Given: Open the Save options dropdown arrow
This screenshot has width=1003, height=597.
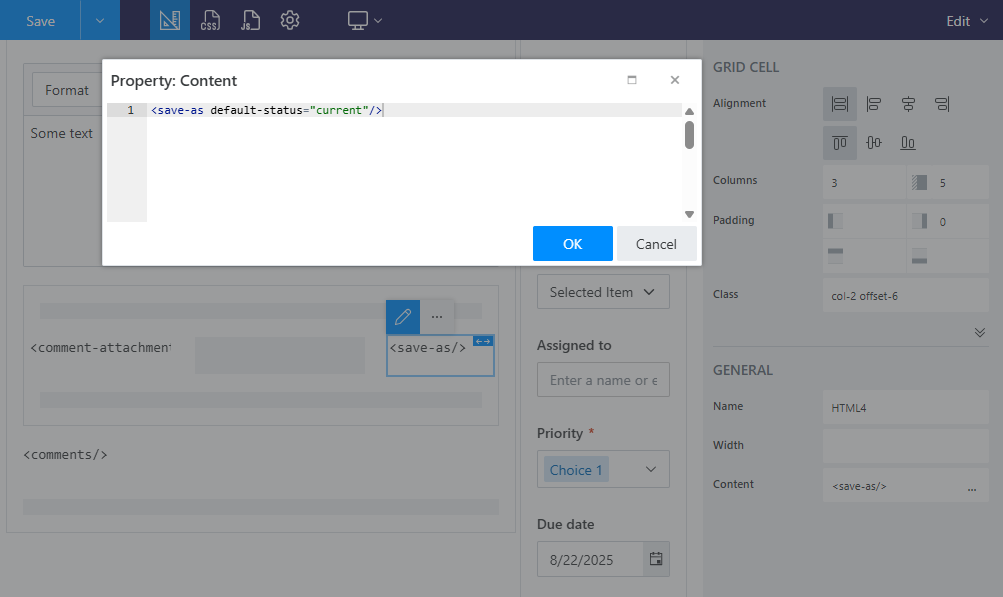Looking at the screenshot, I should click(100, 20).
